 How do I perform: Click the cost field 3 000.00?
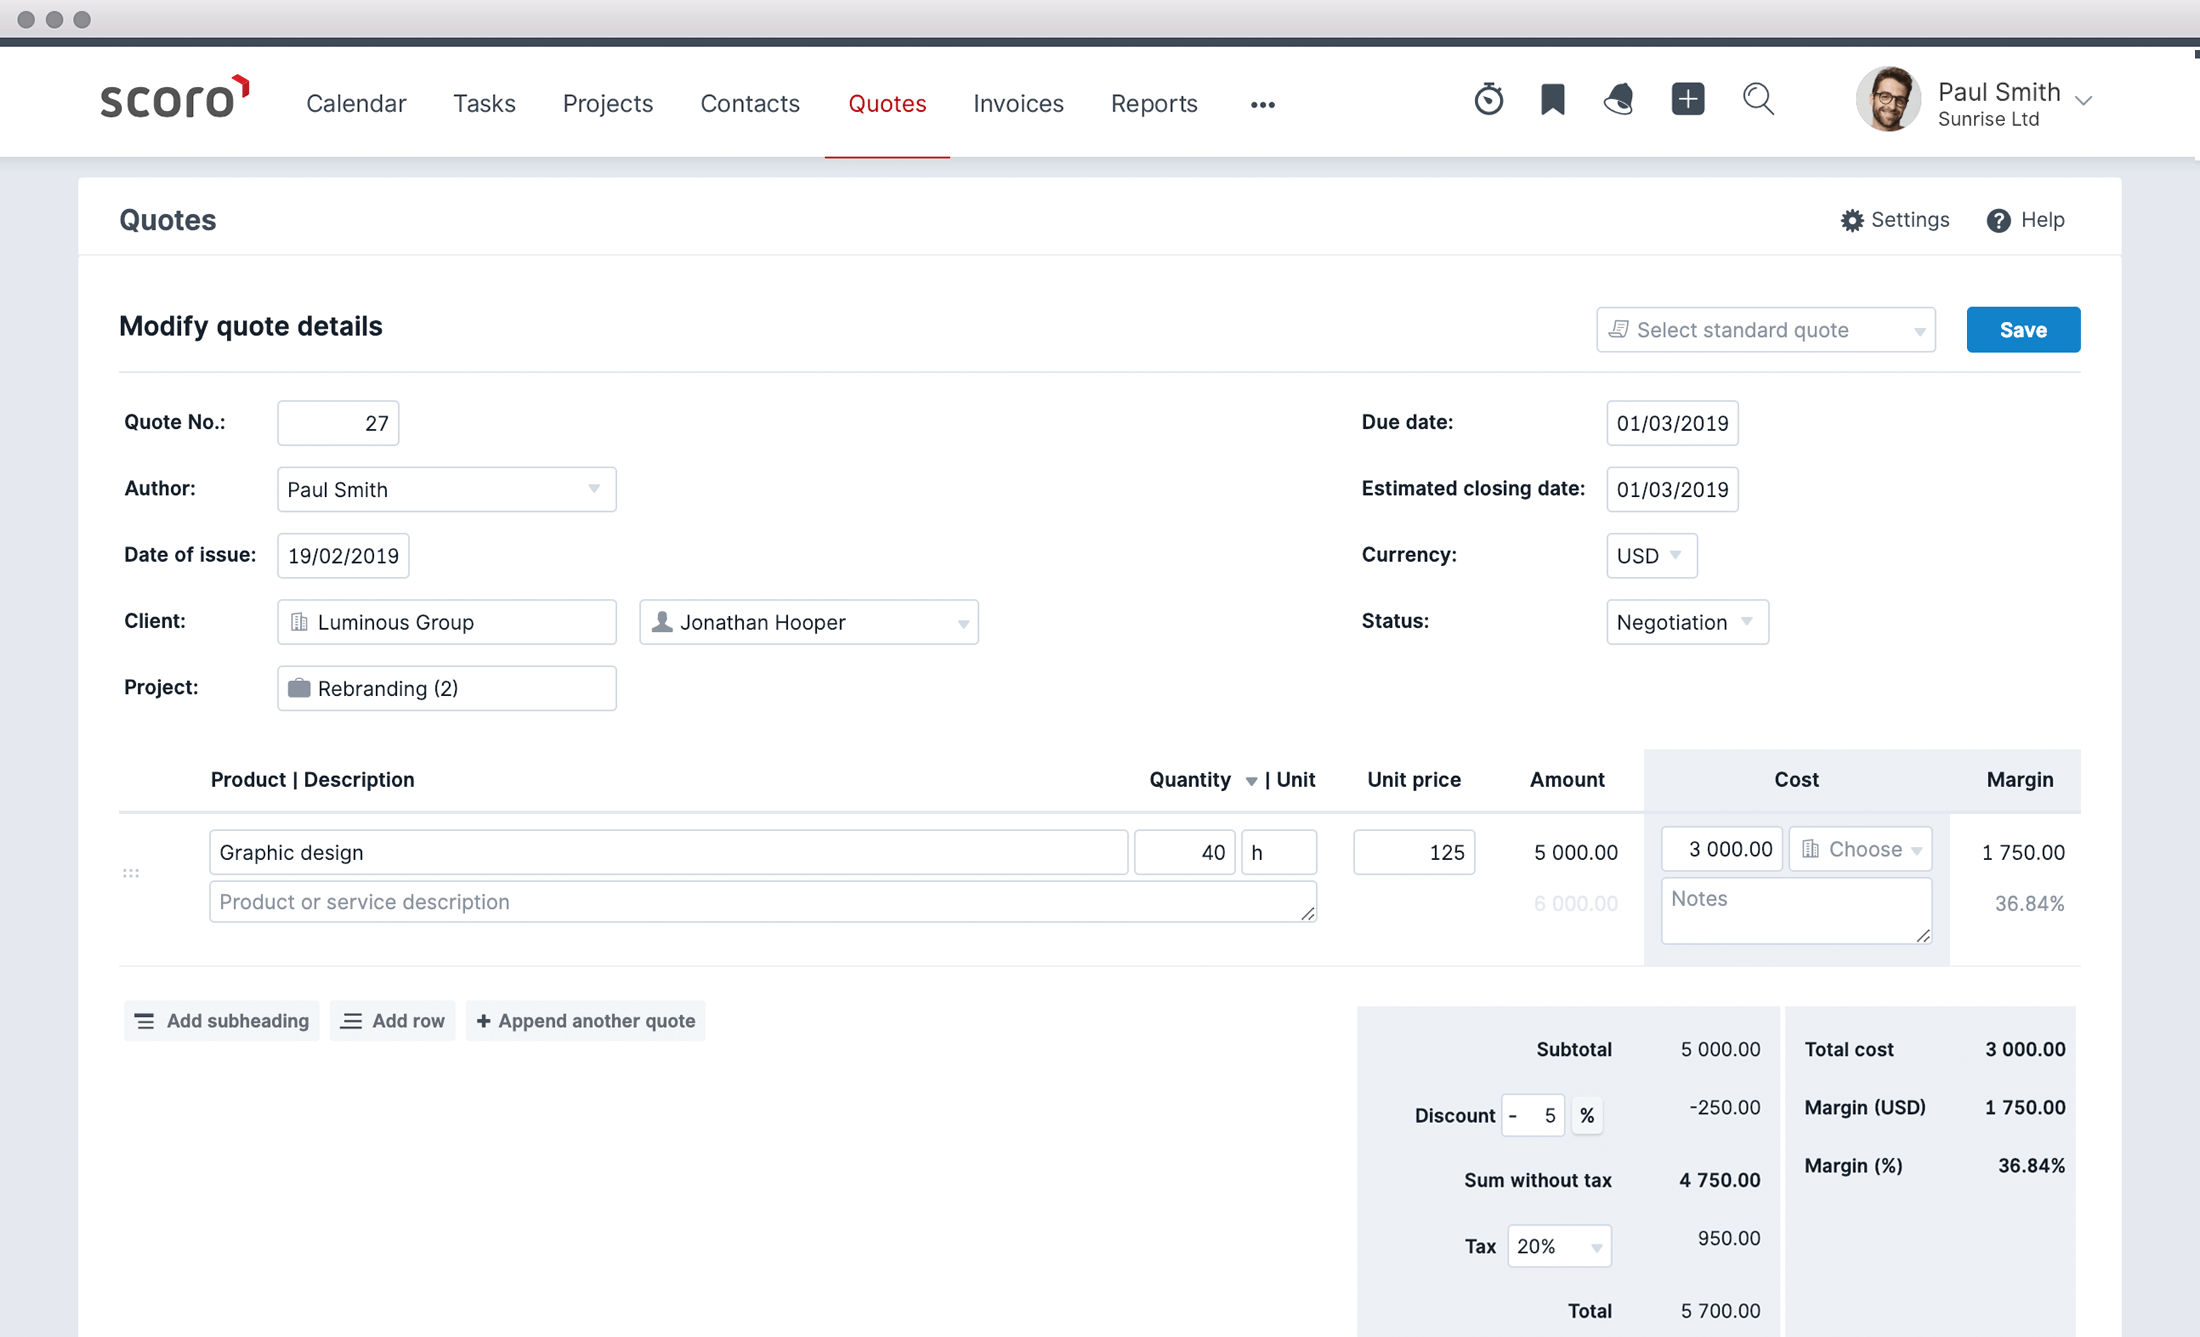1722,849
